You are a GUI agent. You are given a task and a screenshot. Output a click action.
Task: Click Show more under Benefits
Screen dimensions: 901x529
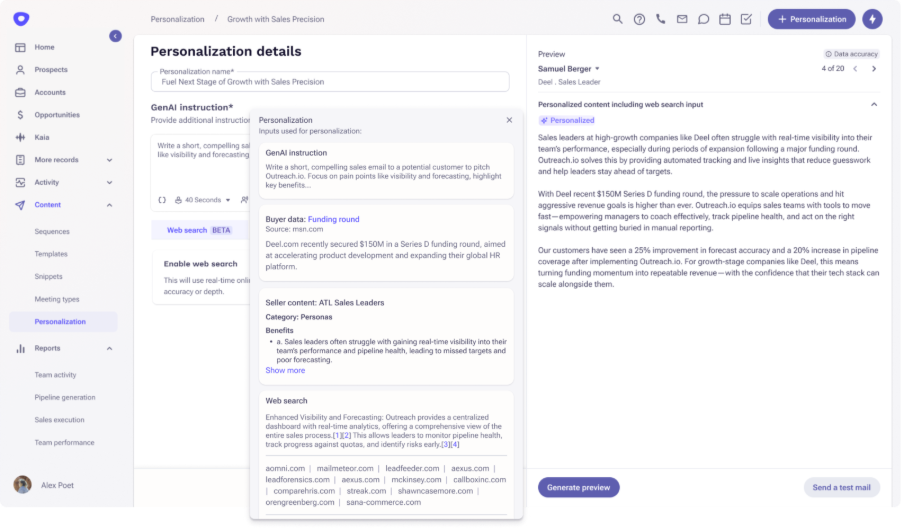click(285, 370)
